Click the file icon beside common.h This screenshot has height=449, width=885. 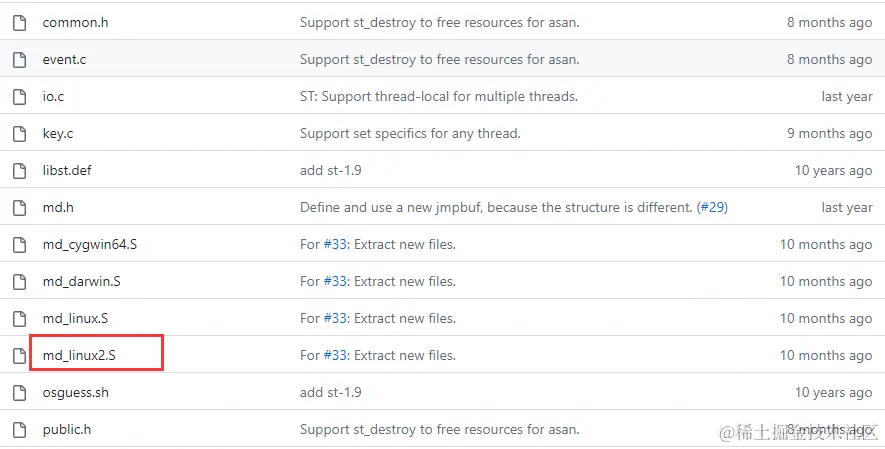click(20, 23)
